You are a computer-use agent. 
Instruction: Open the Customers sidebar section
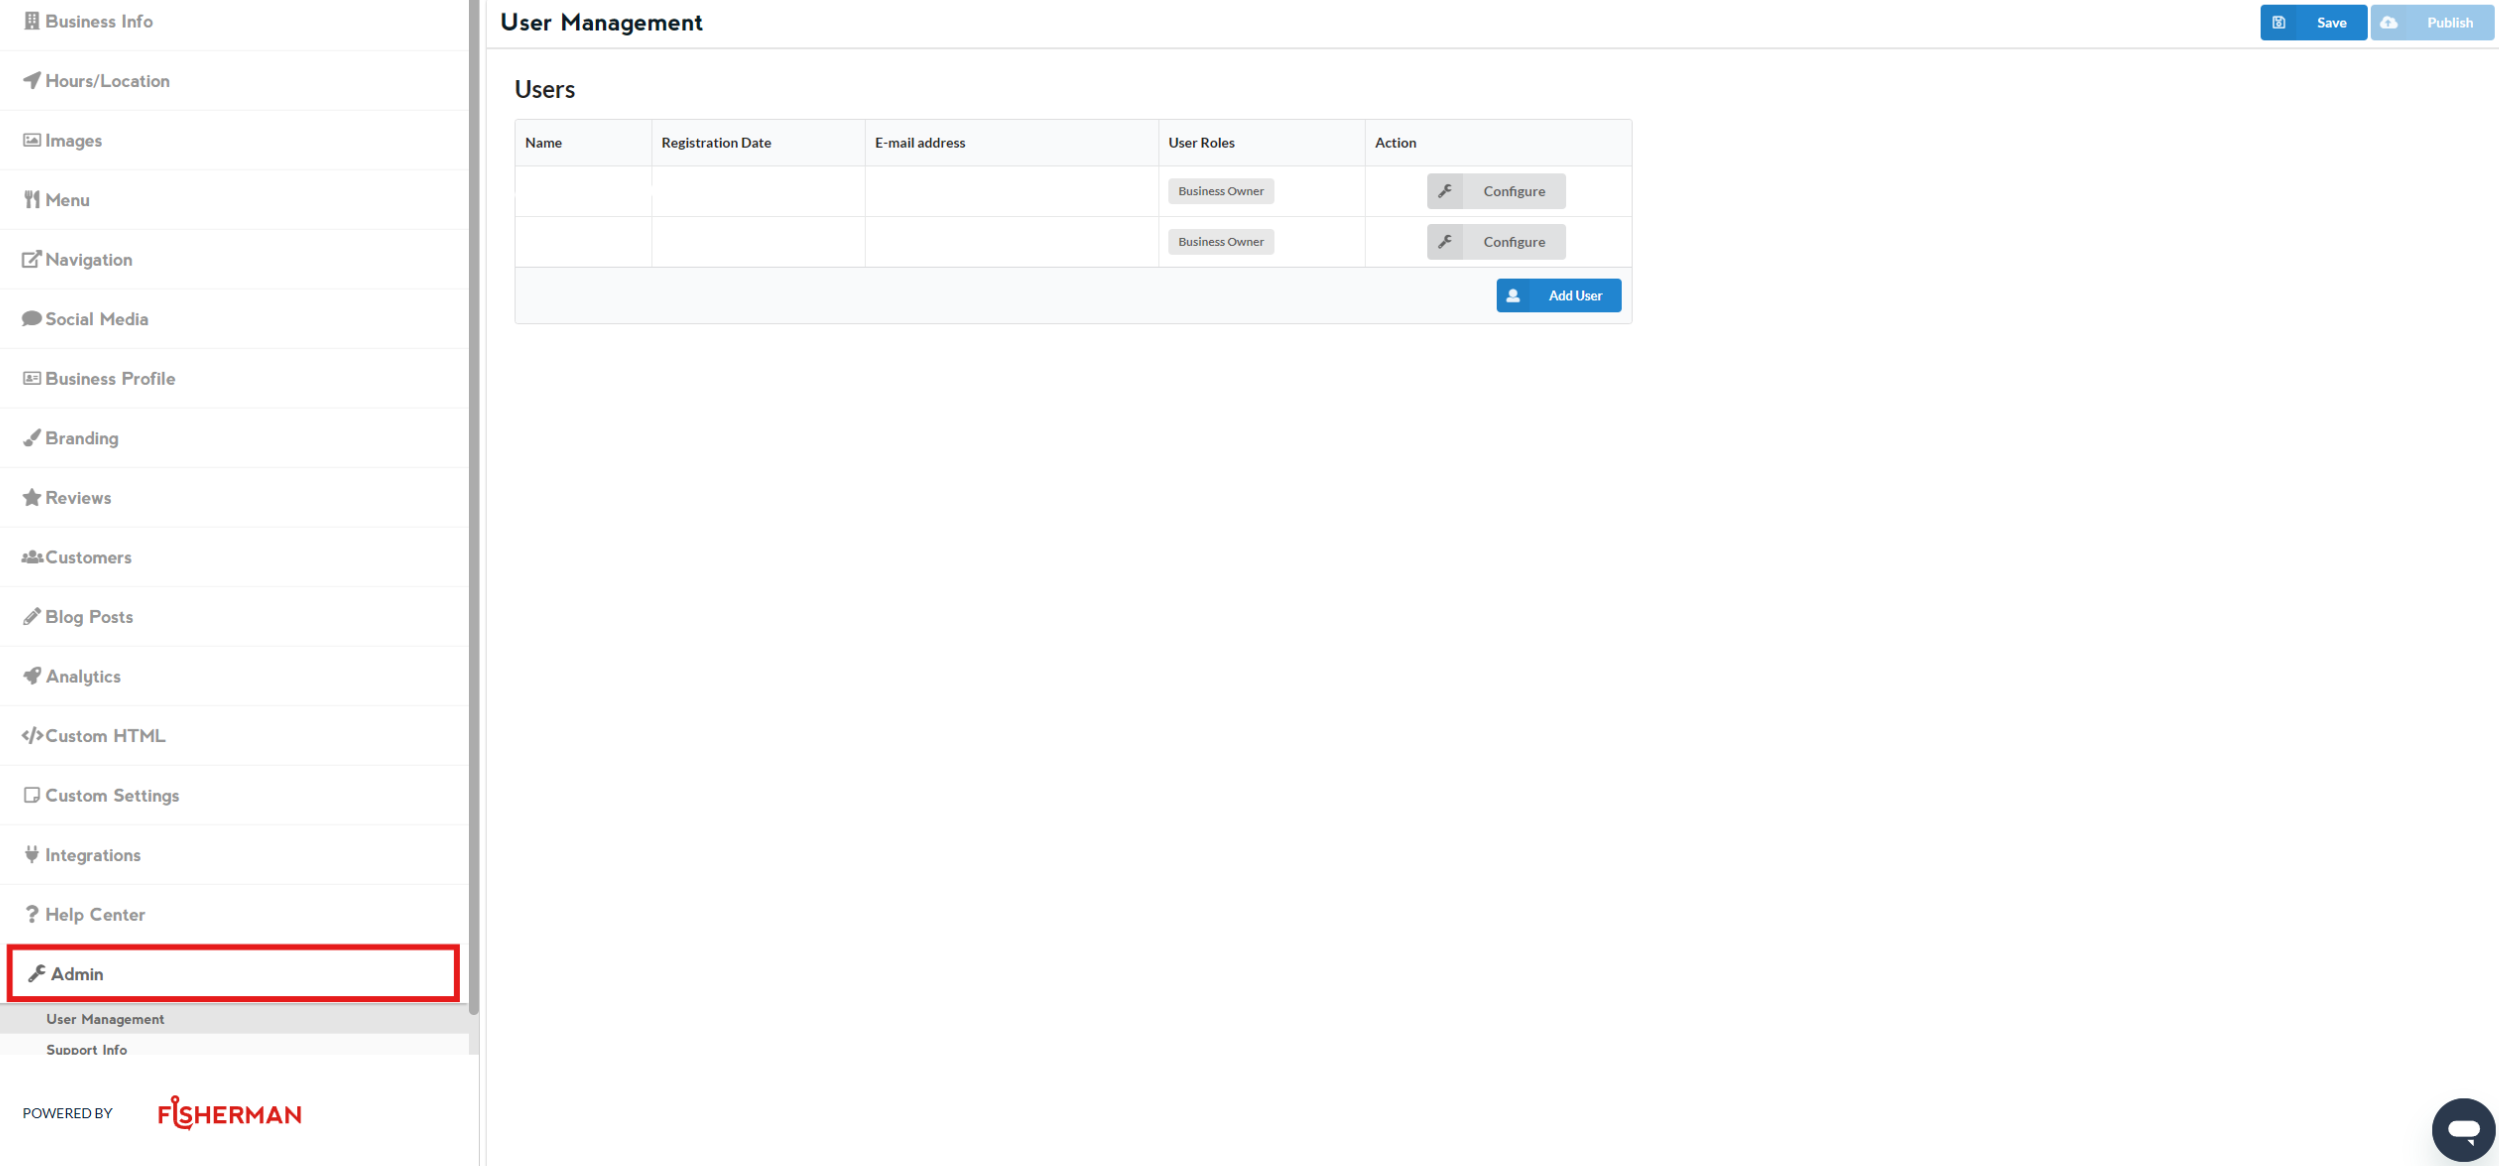click(x=88, y=557)
